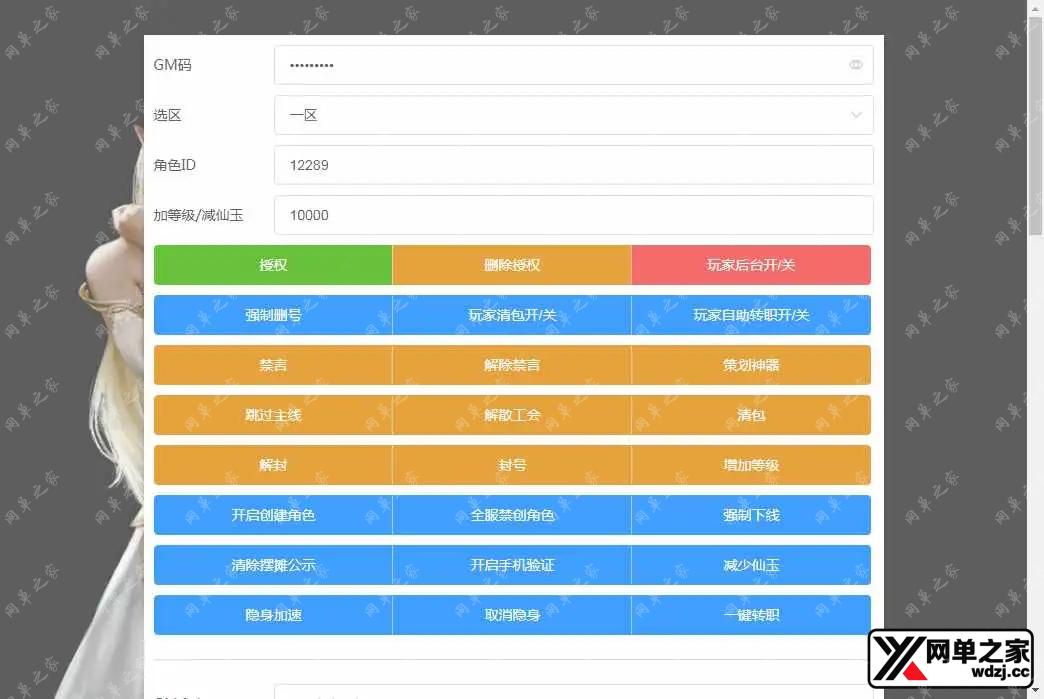Click the 跳过主线 button
This screenshot has height=699, width=1044.
(273, 415)
